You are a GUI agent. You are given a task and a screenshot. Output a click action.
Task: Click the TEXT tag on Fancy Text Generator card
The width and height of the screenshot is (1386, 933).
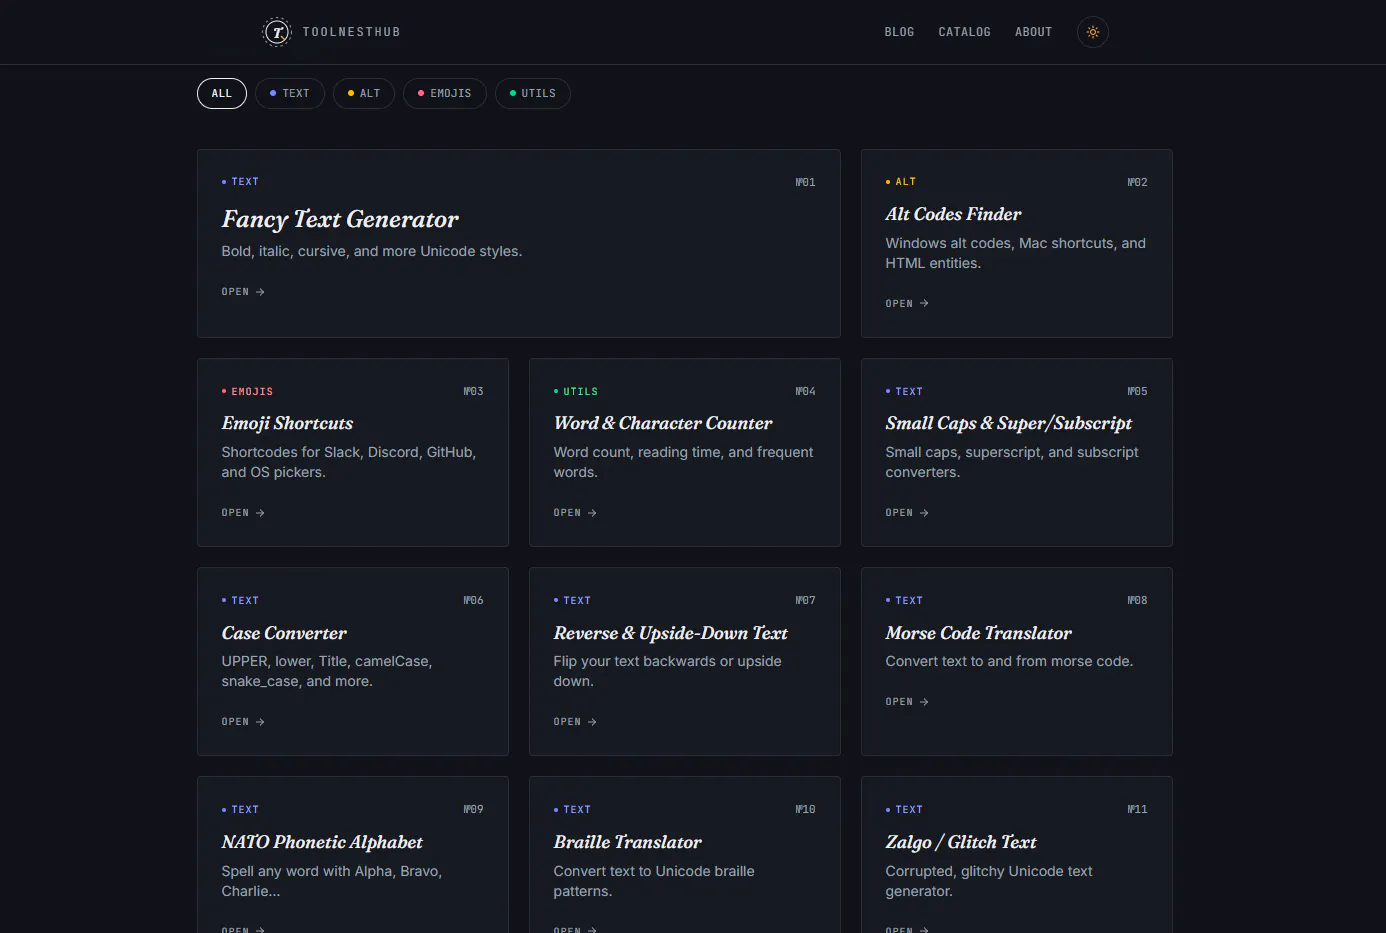240,182
